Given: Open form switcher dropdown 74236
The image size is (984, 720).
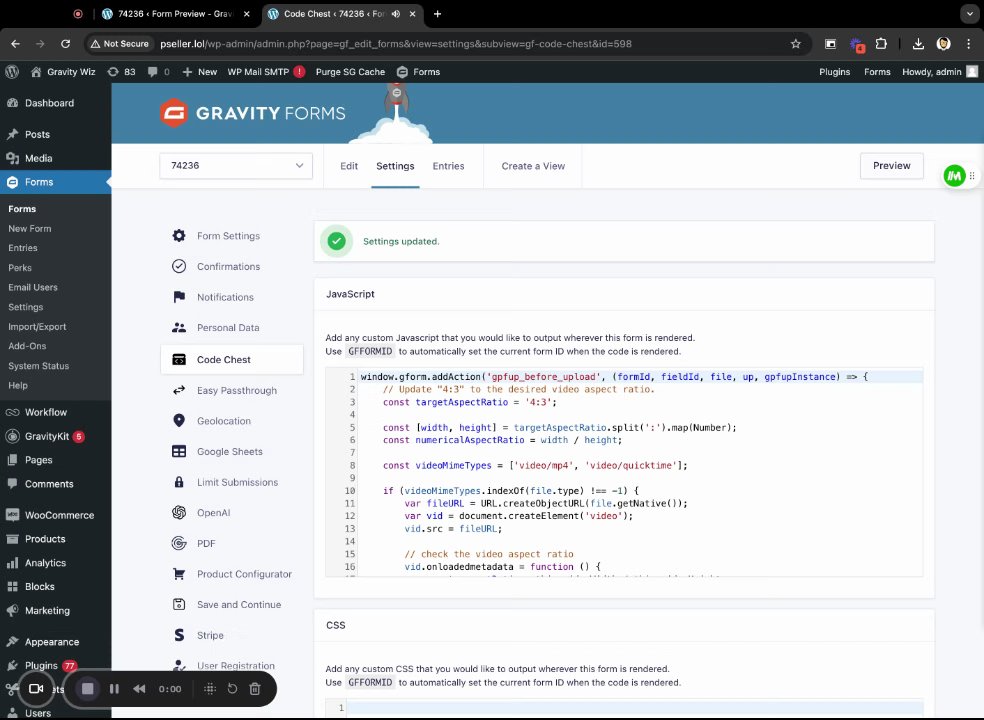Looking at the screenshot, I should coord(236,166).
